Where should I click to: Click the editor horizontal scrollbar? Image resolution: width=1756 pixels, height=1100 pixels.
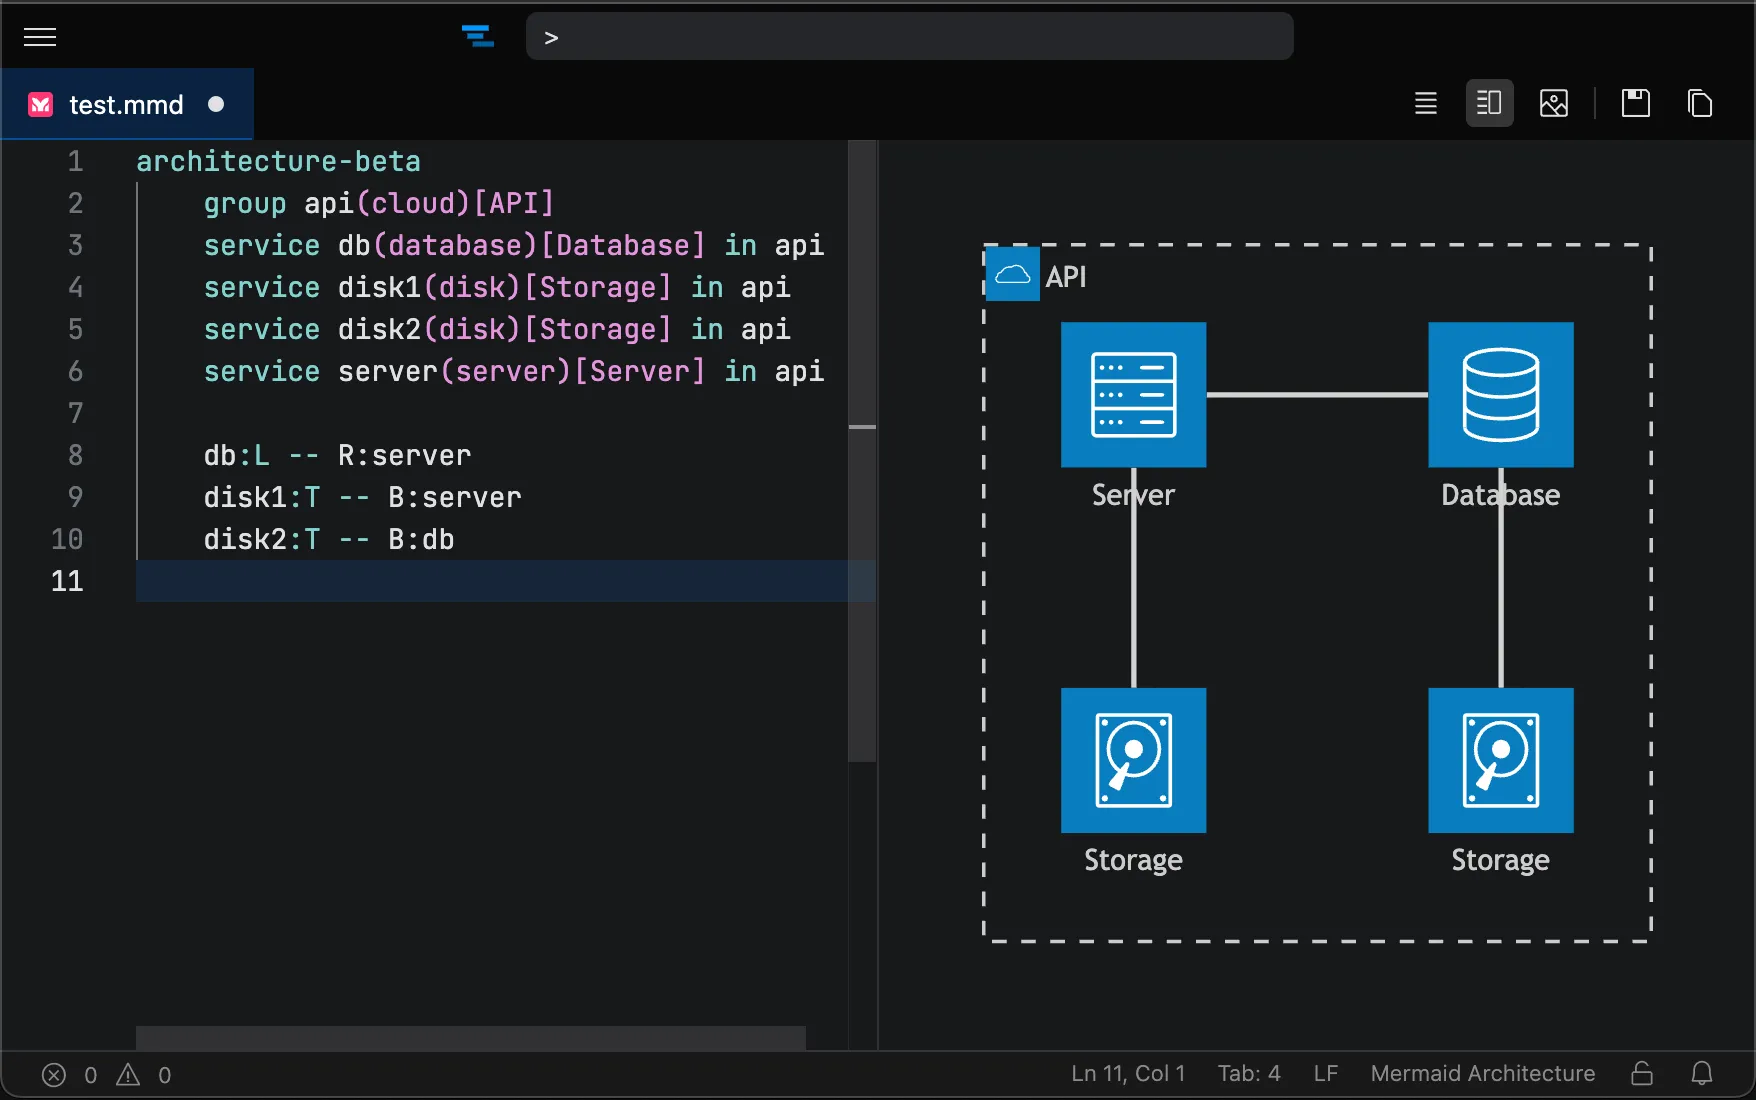pyautogui.click(x=470, y=1037)
